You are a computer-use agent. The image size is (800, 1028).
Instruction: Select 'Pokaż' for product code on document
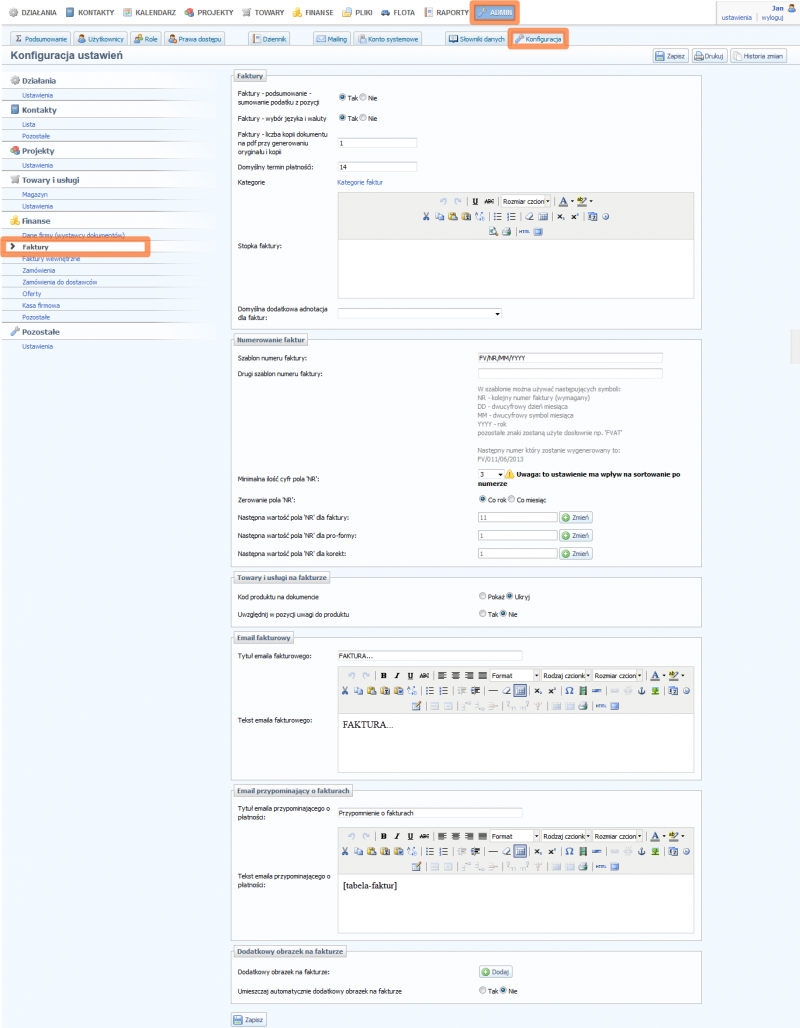pos(483,595)
